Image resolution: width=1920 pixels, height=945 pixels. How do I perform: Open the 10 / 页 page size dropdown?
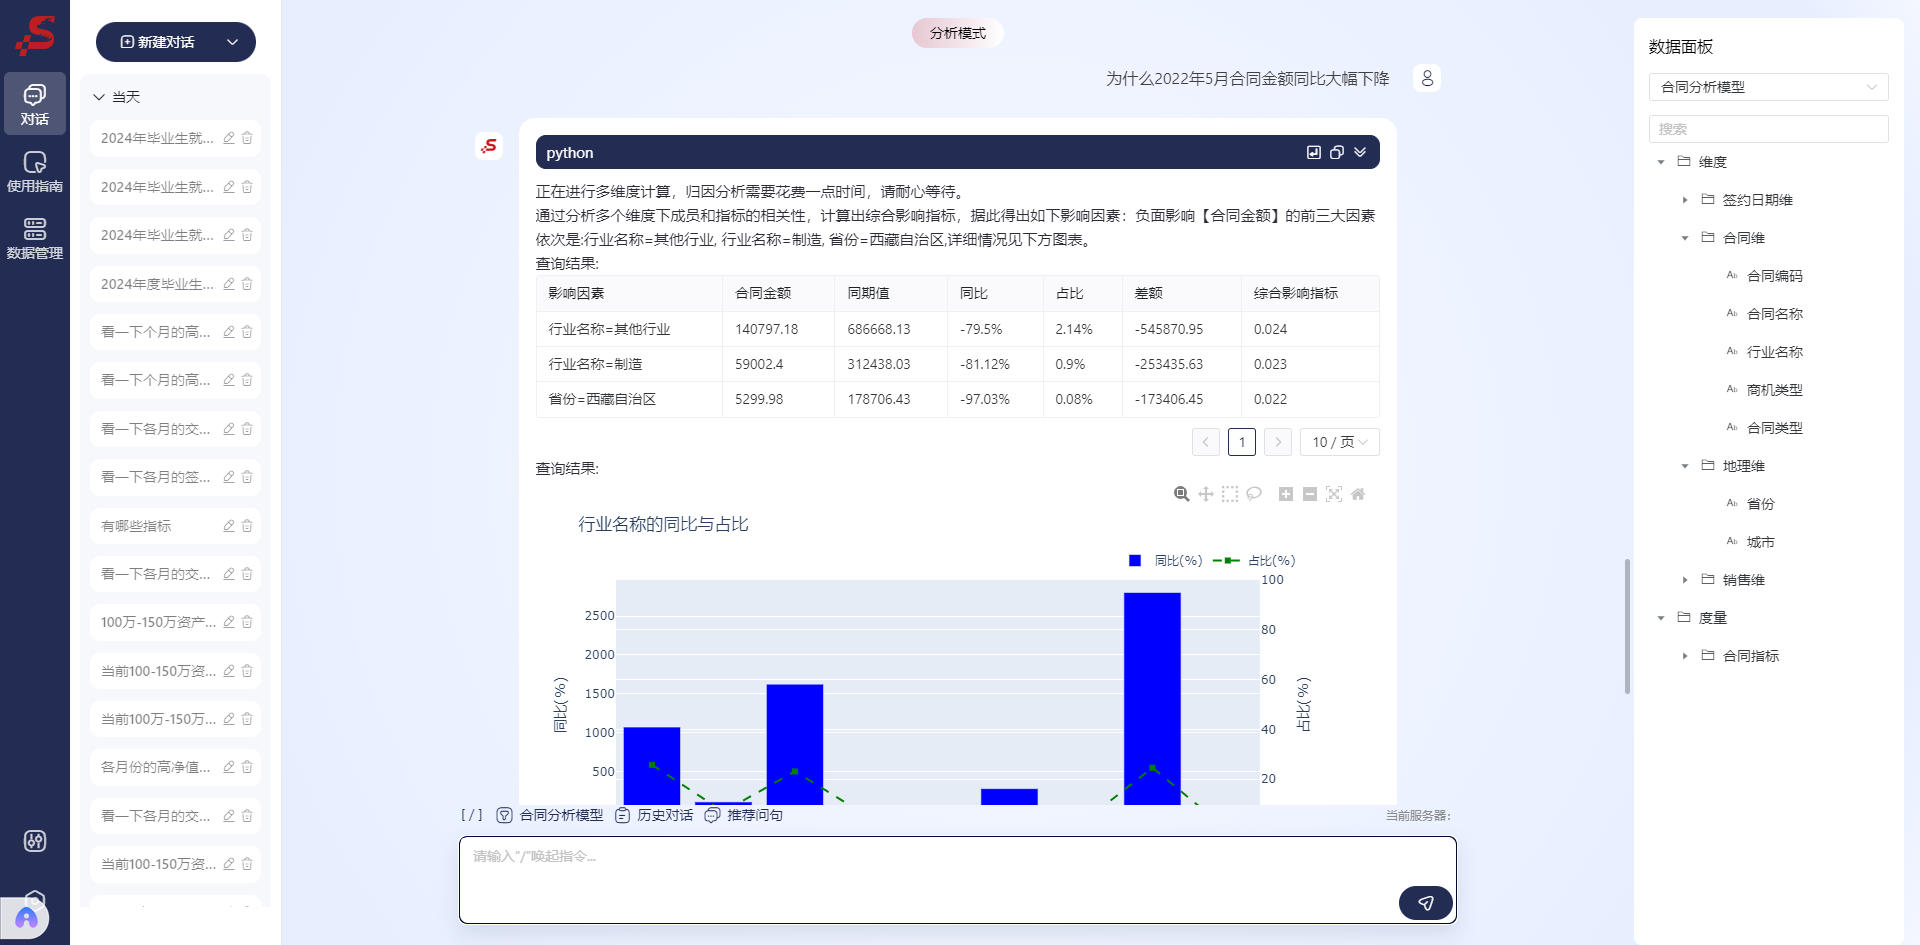click(1339, 442)
